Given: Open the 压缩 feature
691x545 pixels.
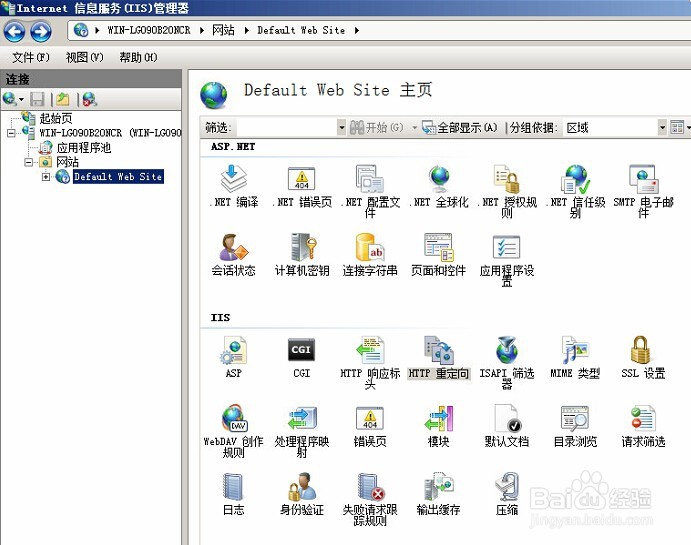Looking at the screenshot, I should click(x=507, y=494).
